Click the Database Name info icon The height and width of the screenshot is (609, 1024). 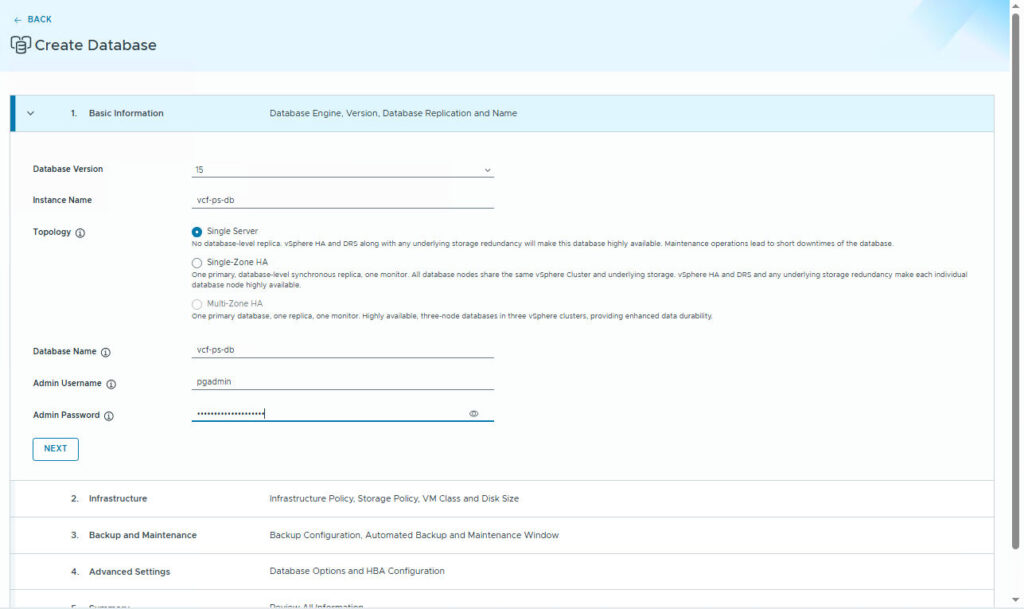click(106, 352)
